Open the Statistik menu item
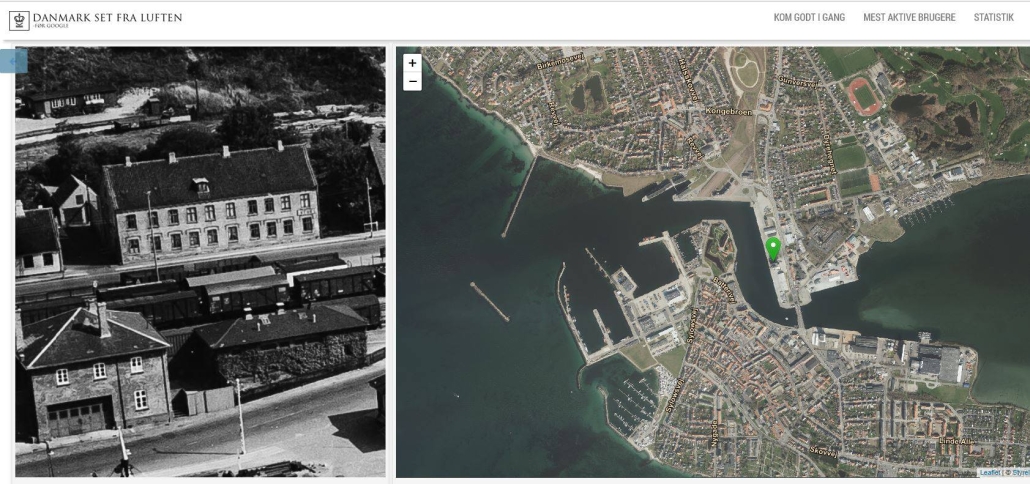Screen dimensions: 1030x484 993,18
